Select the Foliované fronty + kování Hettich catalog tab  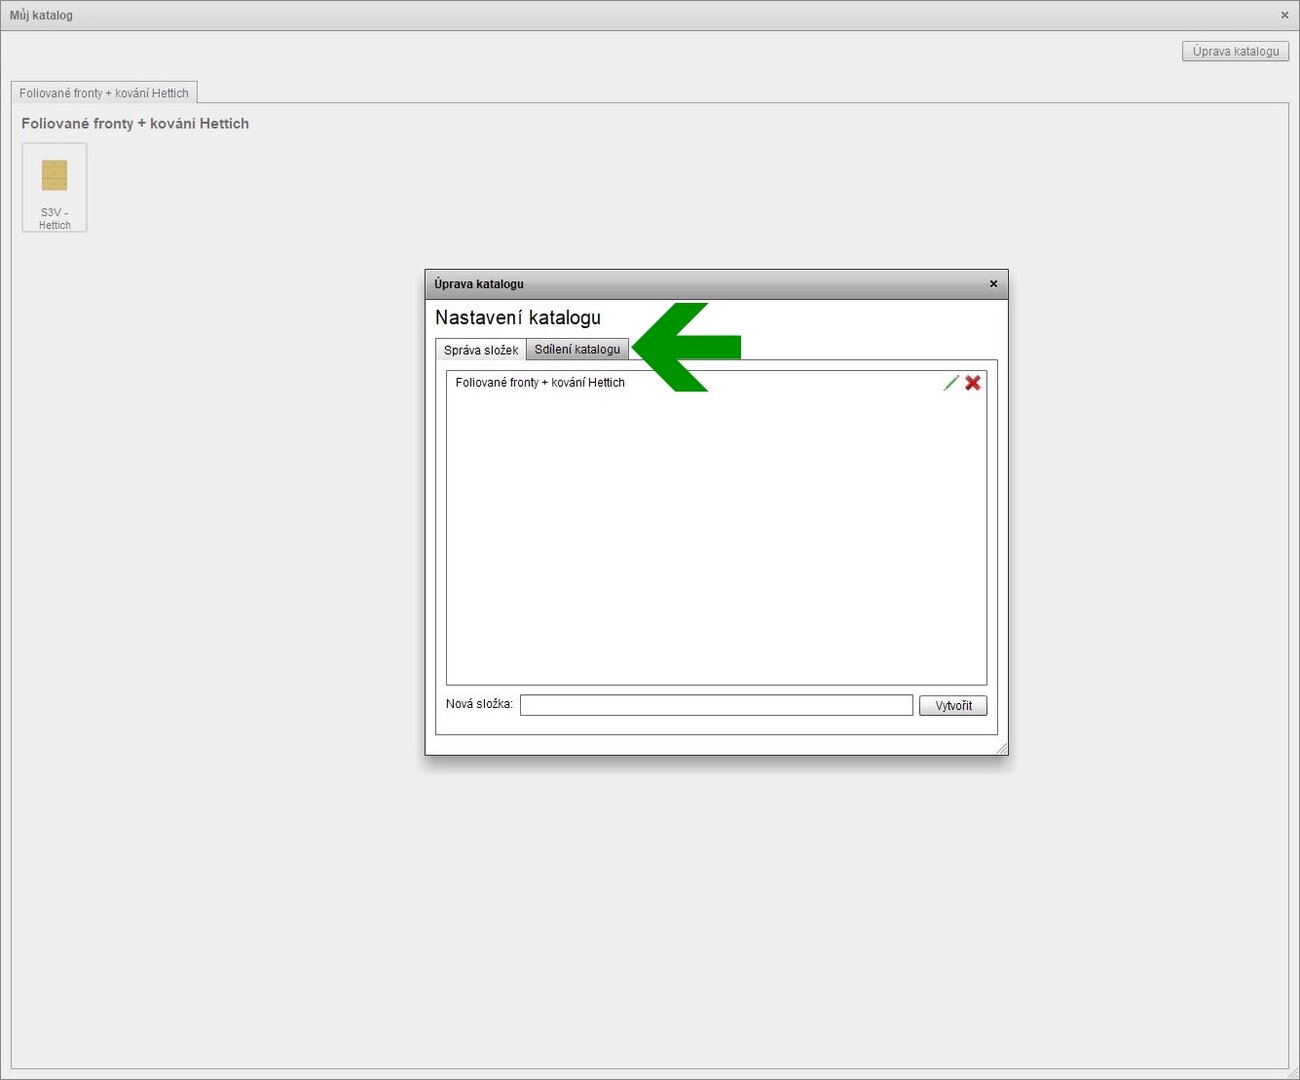pos(104,93)
